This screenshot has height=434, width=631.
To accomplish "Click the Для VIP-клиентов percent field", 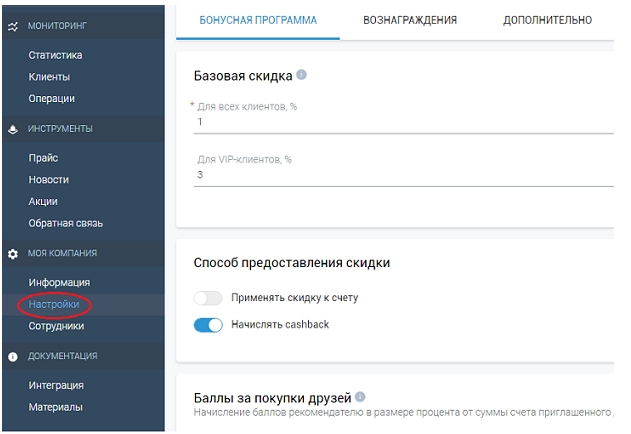I will (x=400, y=175).
